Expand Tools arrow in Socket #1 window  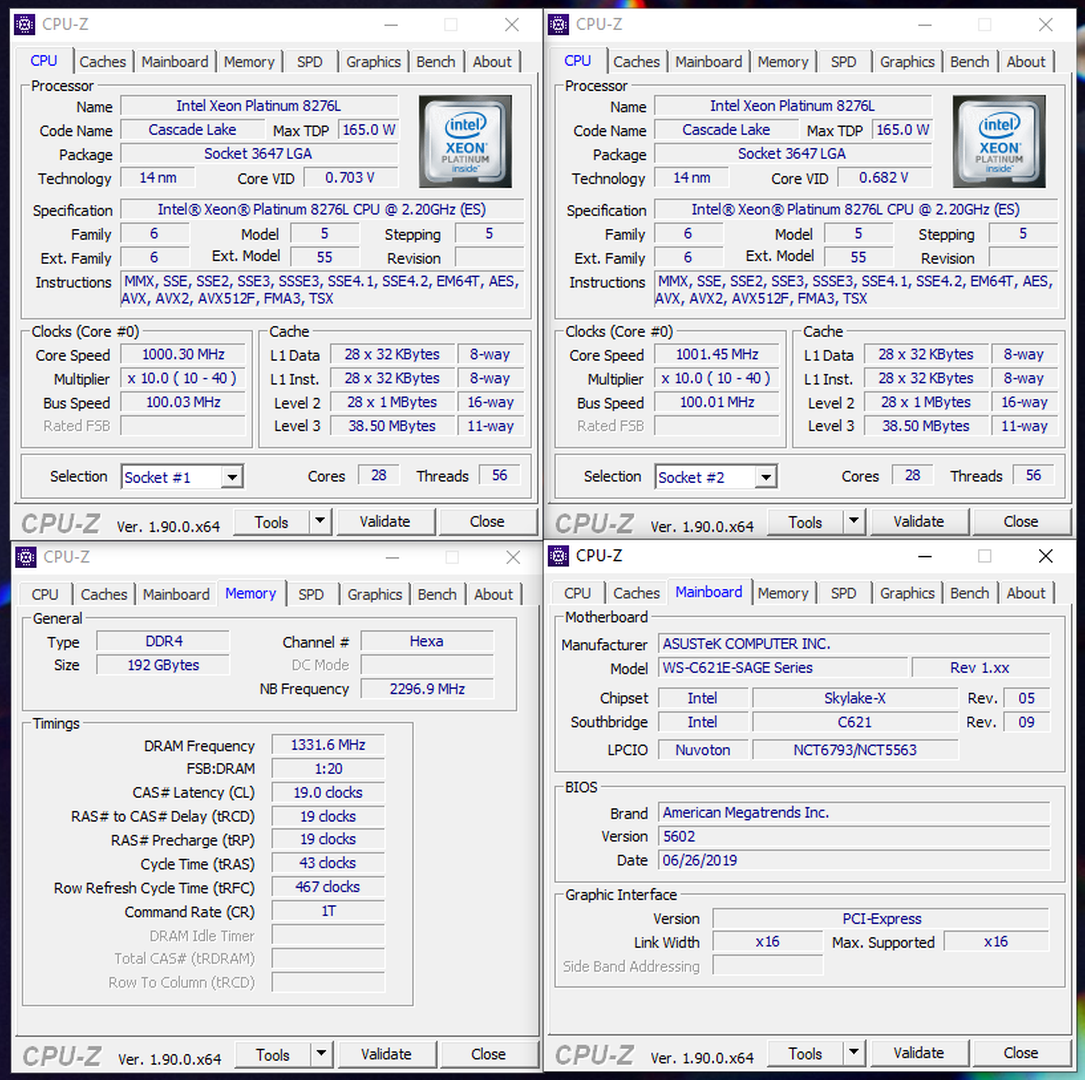pyautogui.click(x=320, y=521)
